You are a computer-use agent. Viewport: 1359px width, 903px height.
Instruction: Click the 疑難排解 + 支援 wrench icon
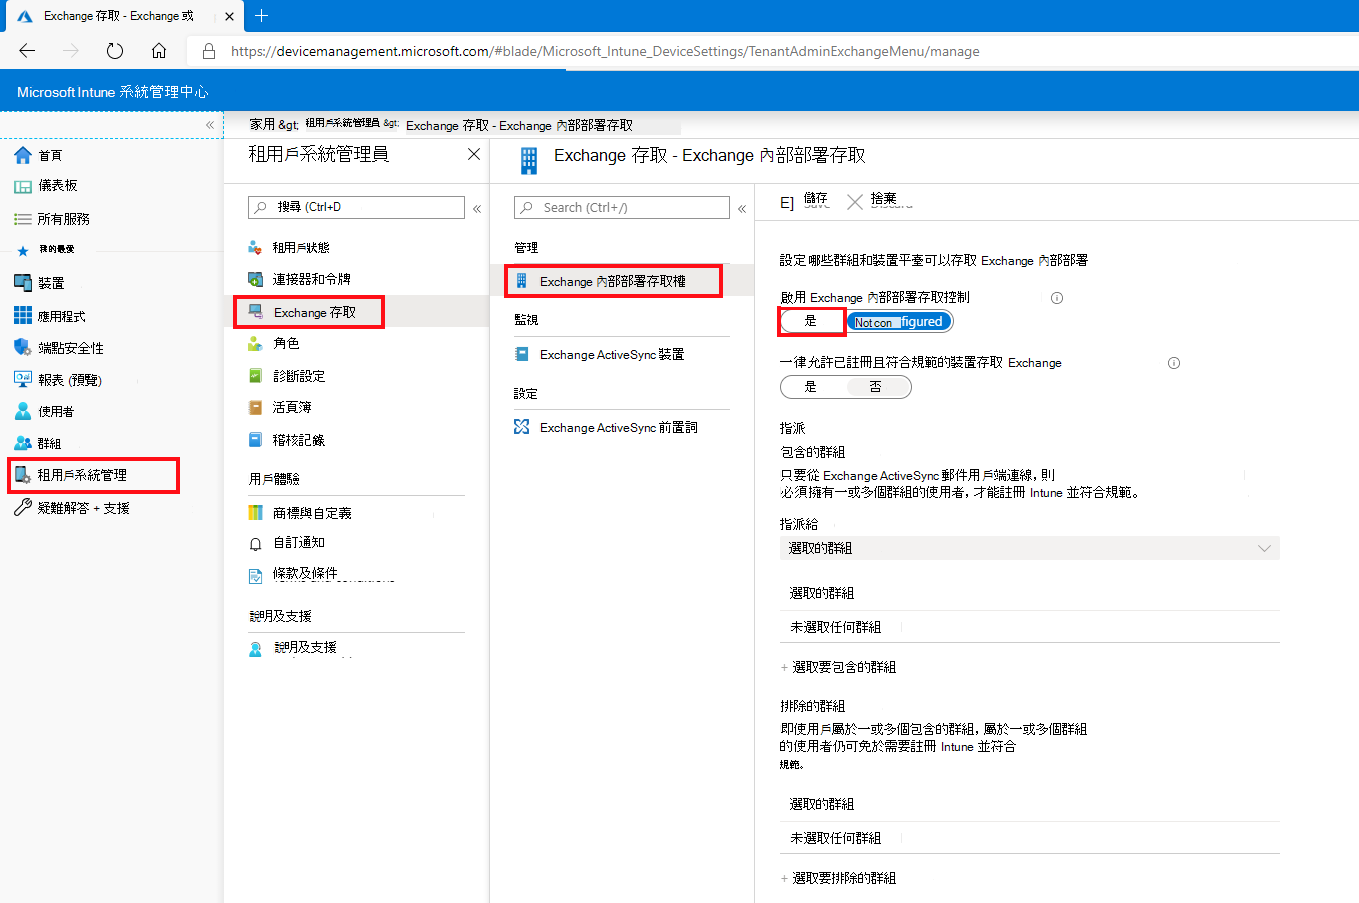point(23,508)
